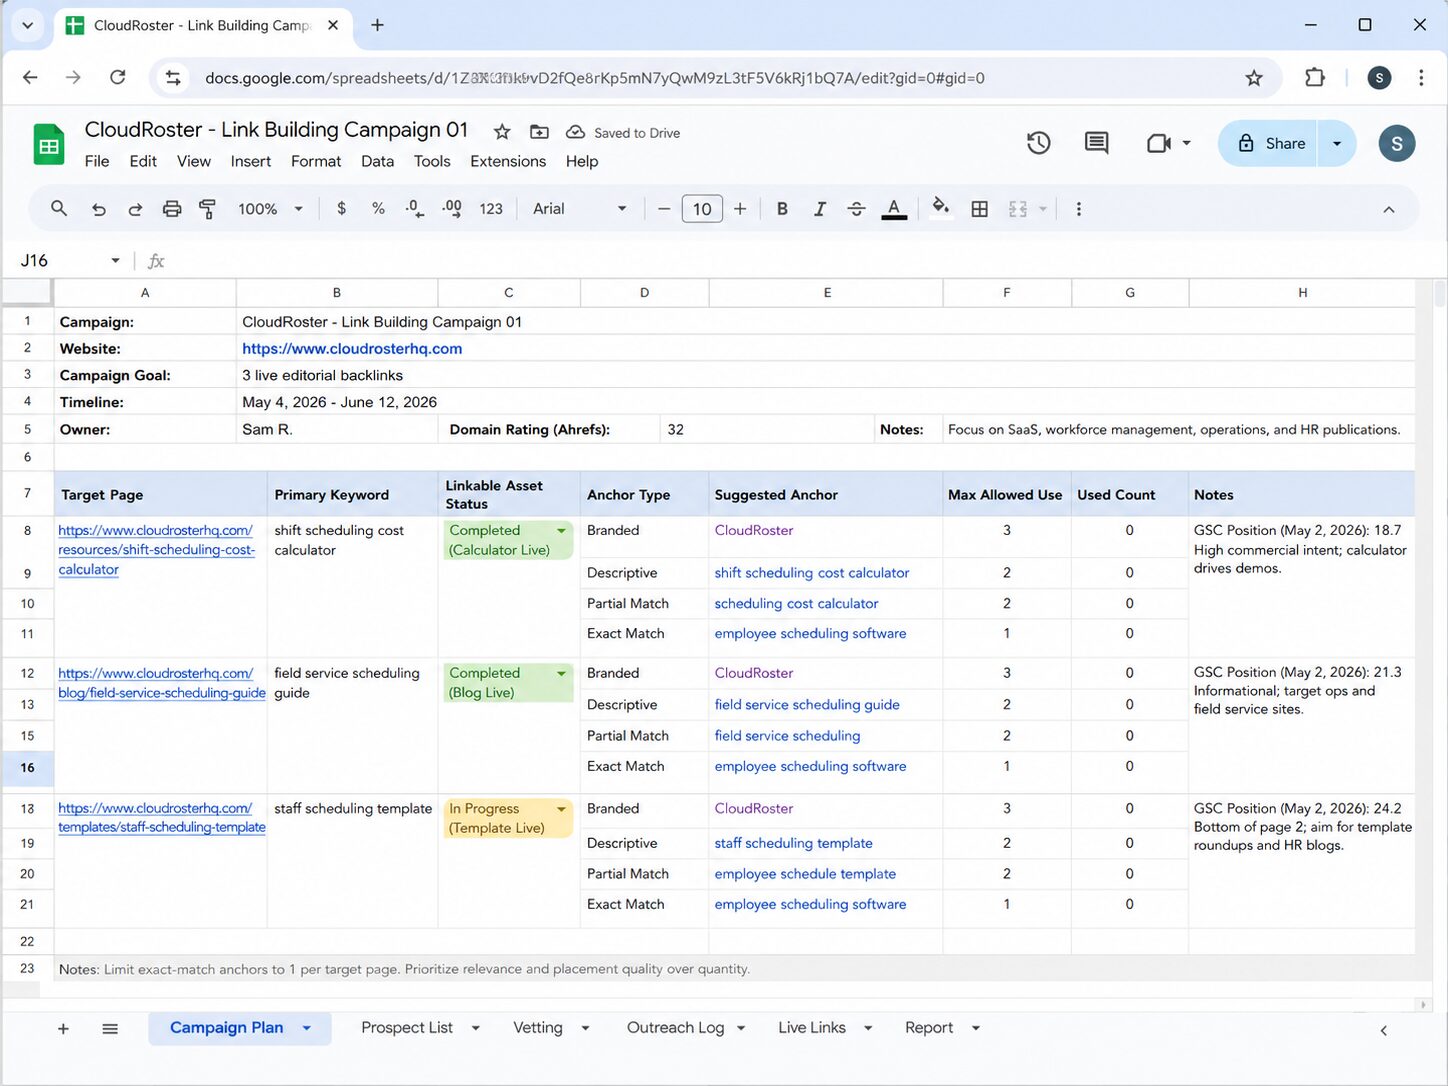Switch to the Report tab
This screenshot has width=1448, height=1086.
(929, 1028)
